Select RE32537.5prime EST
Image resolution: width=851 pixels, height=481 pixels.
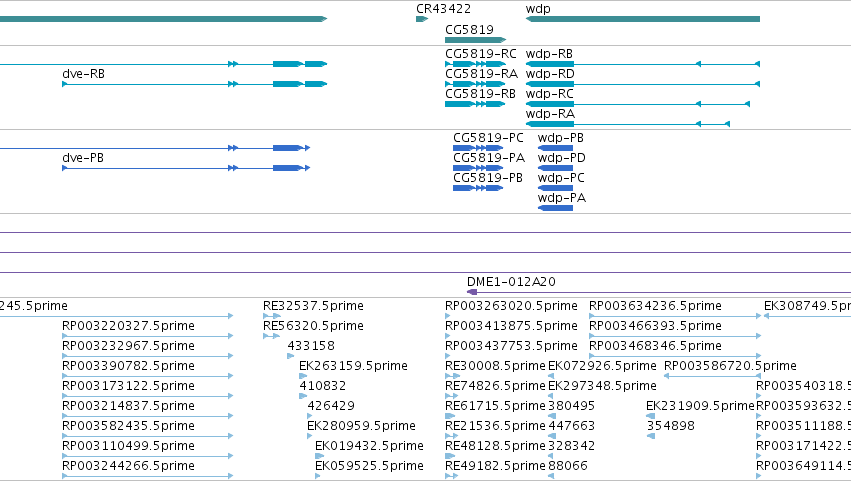tap(313, 306)
